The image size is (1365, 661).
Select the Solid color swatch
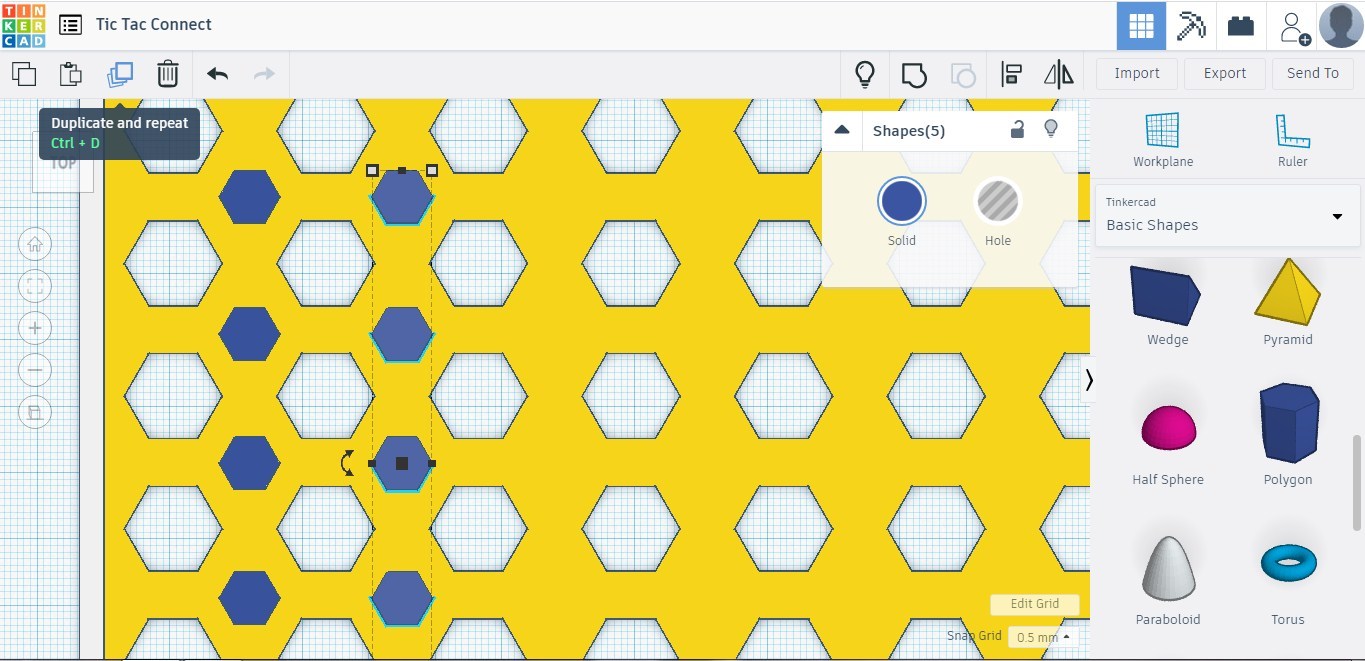tap(901, 200)
